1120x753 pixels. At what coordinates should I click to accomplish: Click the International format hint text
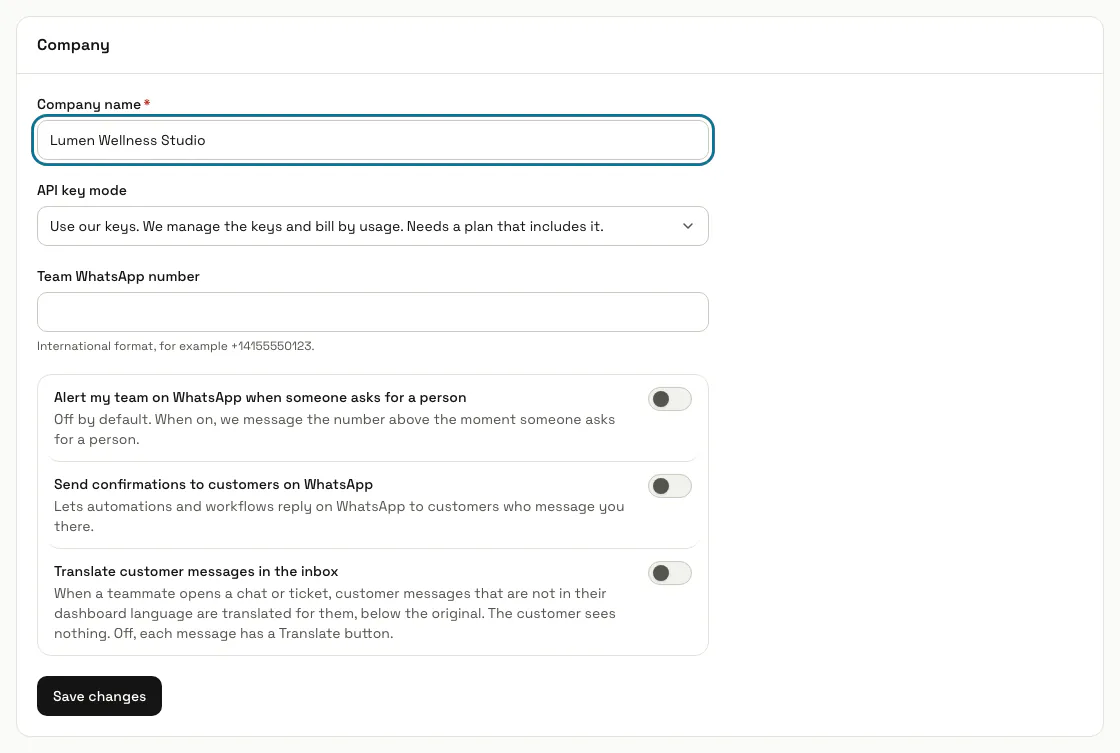176,346
